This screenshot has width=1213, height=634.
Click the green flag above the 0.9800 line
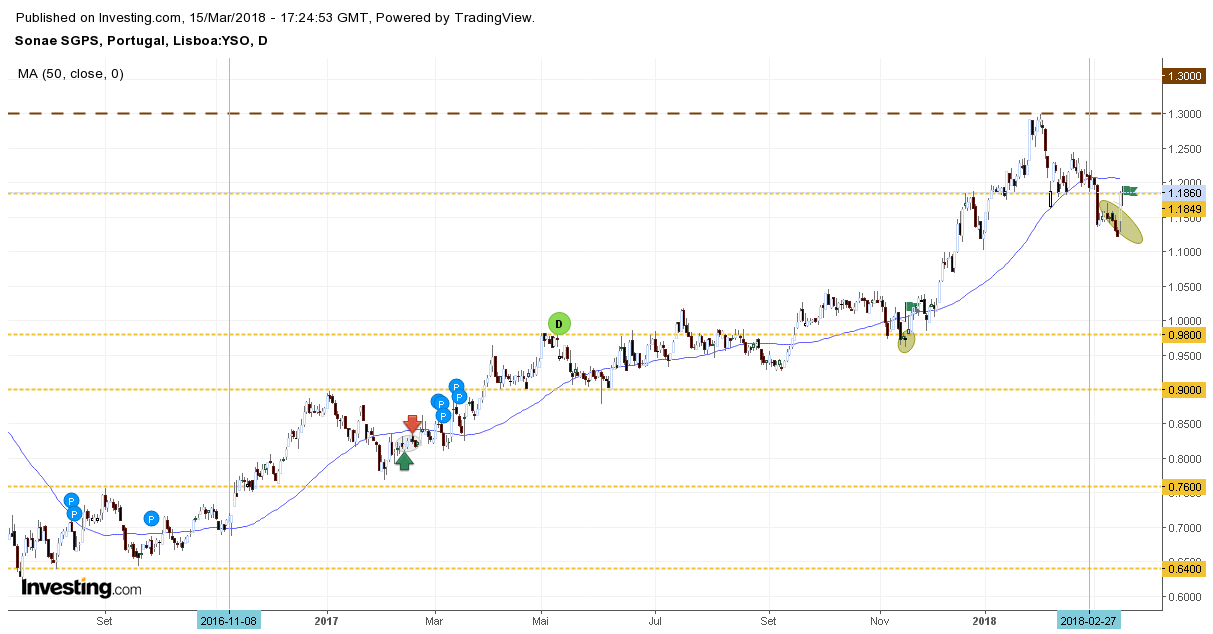click(911, 308)
